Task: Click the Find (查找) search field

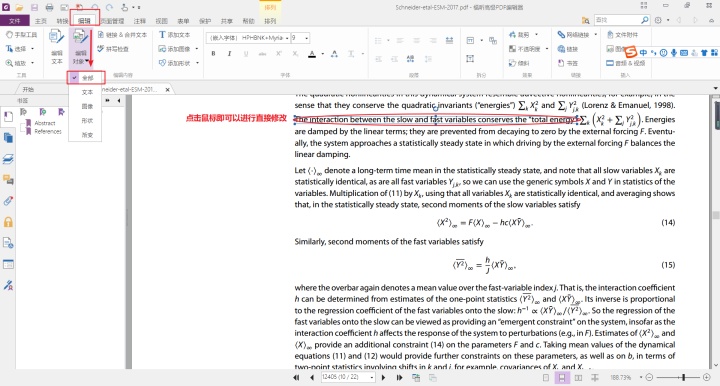Action: point(622,20)
